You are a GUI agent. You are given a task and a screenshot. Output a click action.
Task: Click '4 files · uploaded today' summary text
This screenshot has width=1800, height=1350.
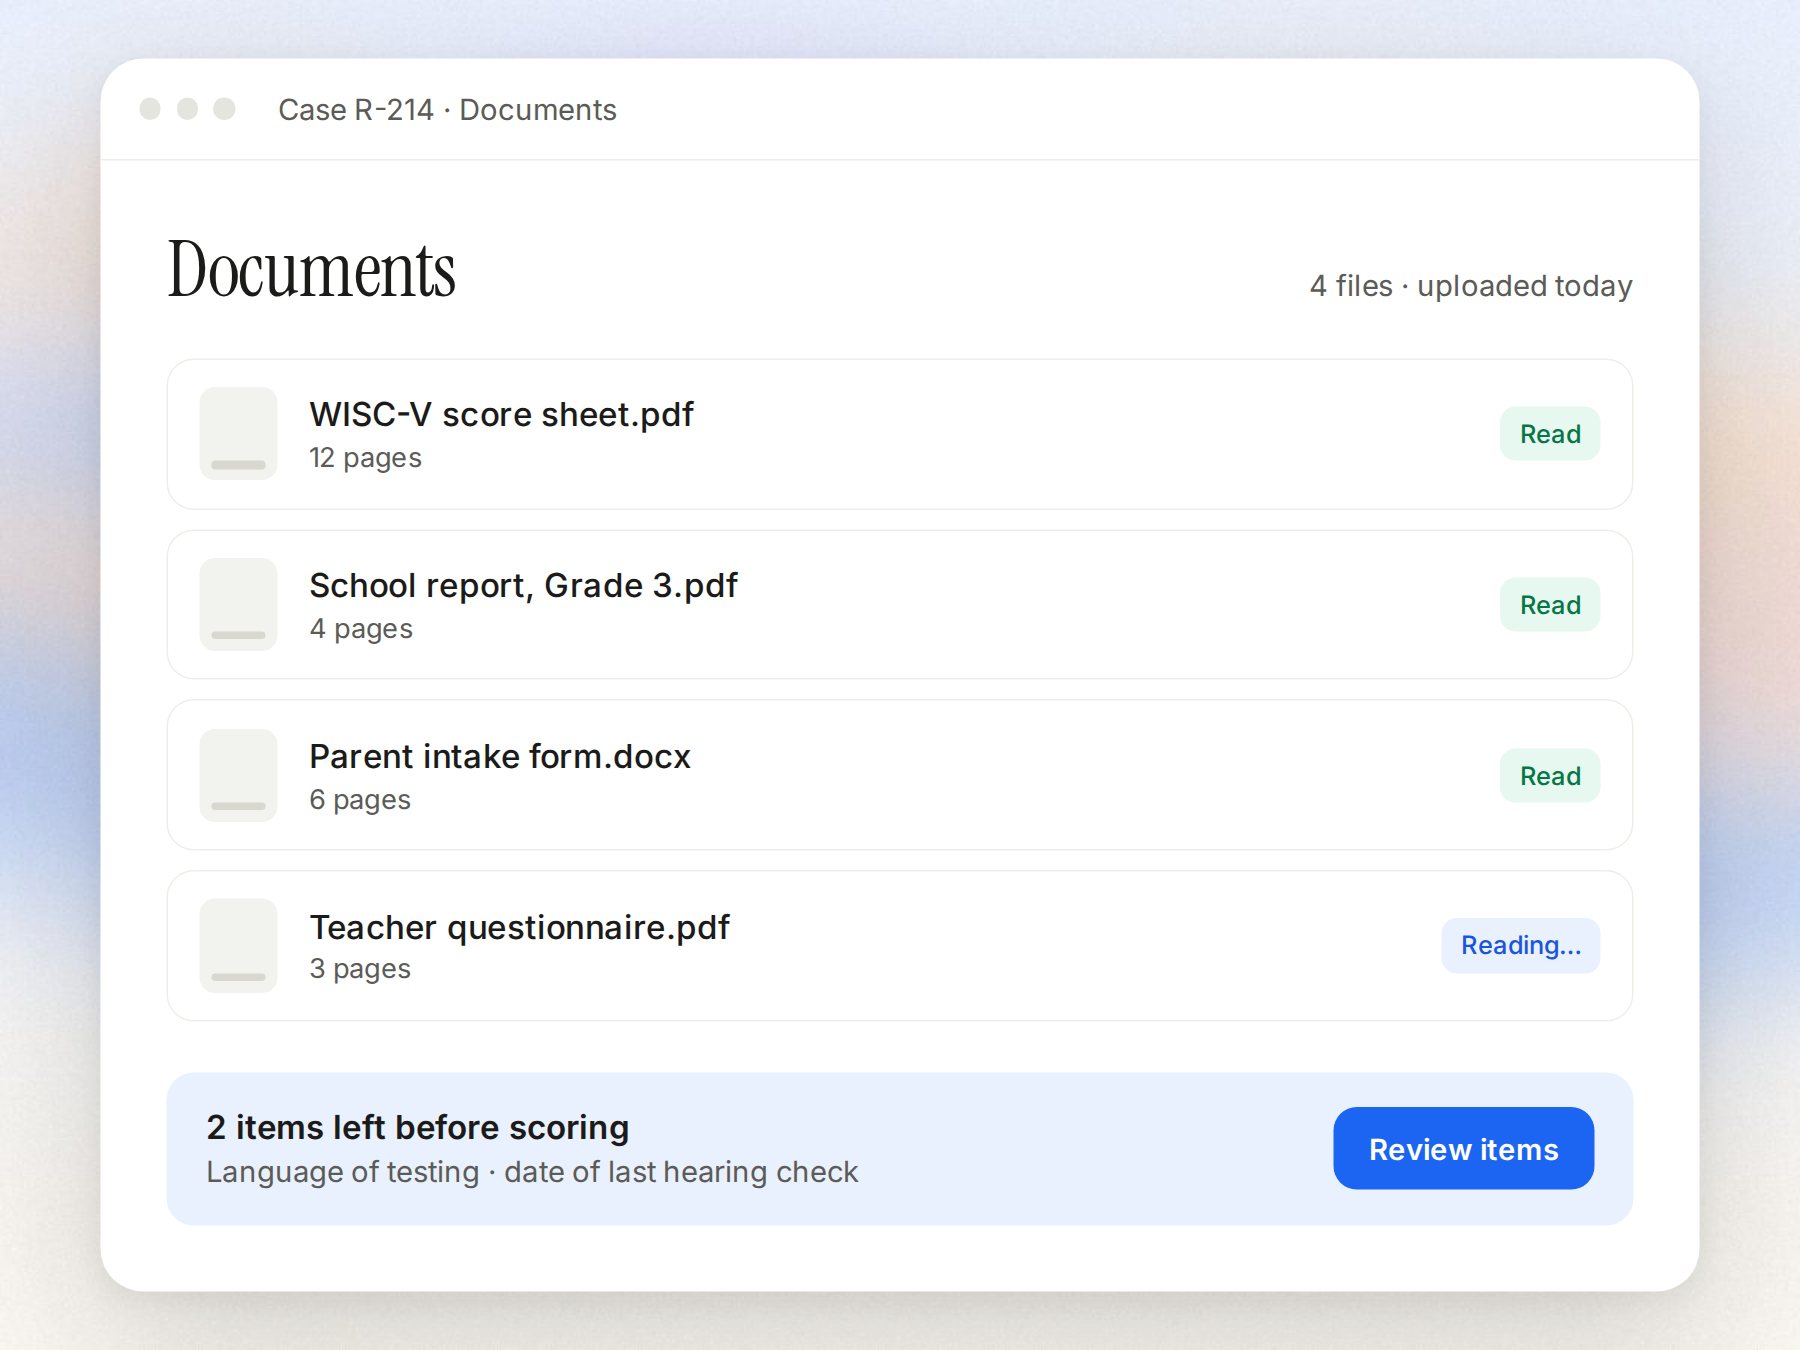[x=1471, y=286]
